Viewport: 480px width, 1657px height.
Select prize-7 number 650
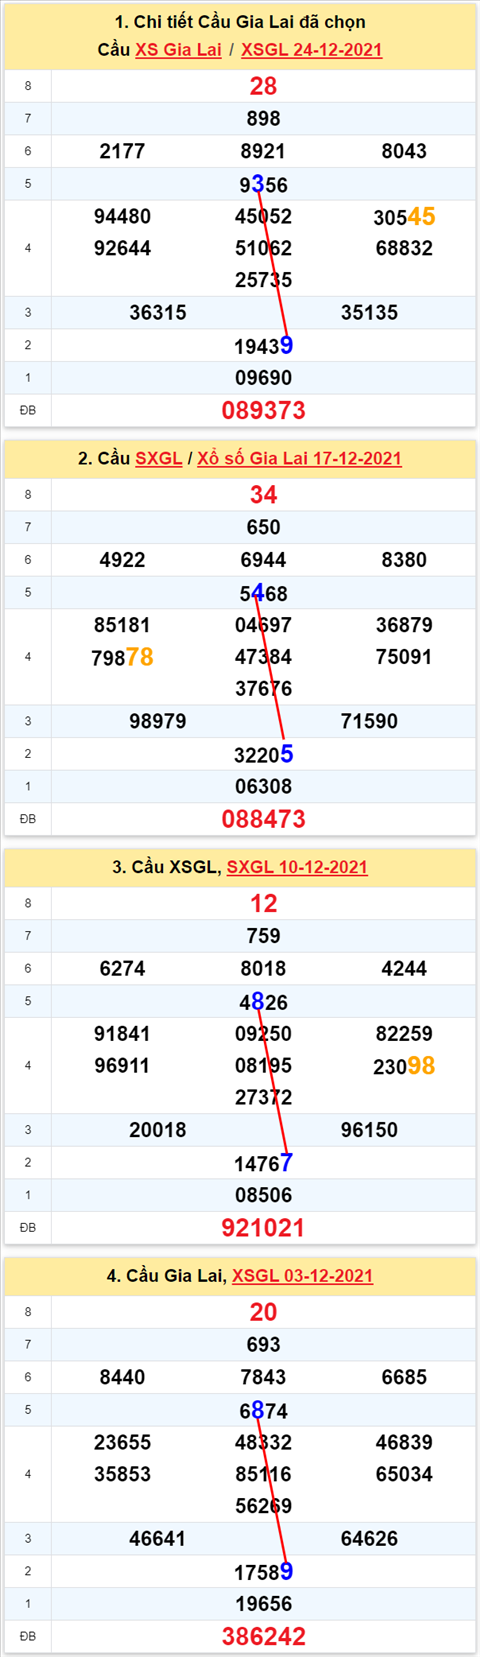pos(263,528)
